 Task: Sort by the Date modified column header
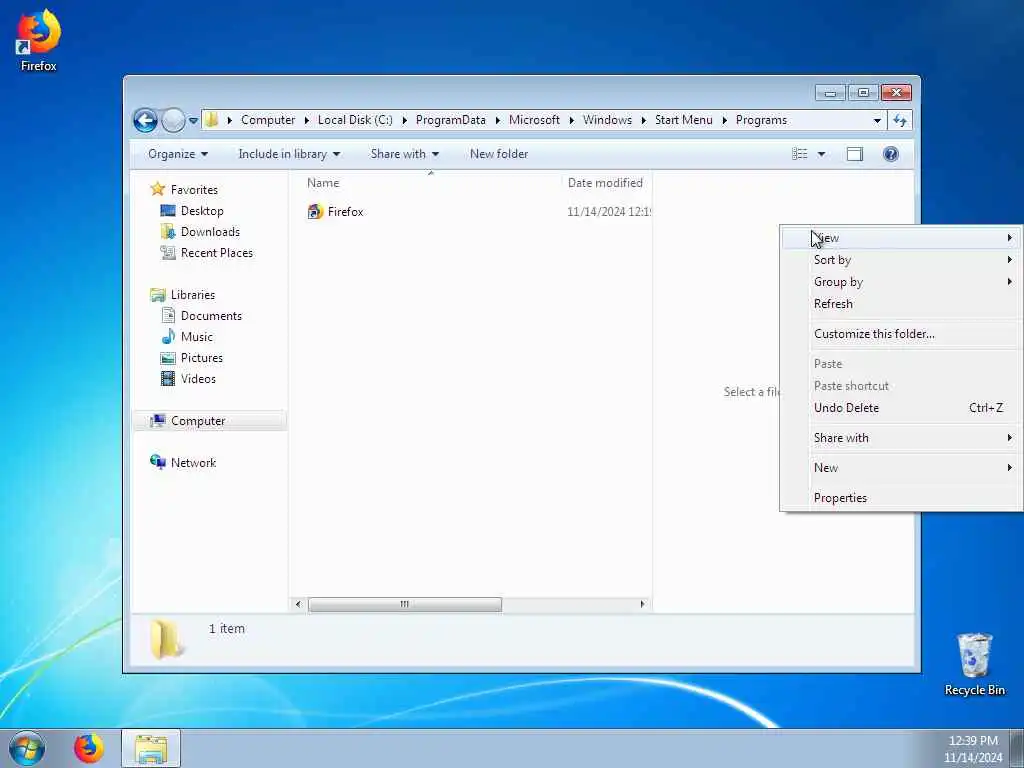pyautogui.click(x=605, y=183)
